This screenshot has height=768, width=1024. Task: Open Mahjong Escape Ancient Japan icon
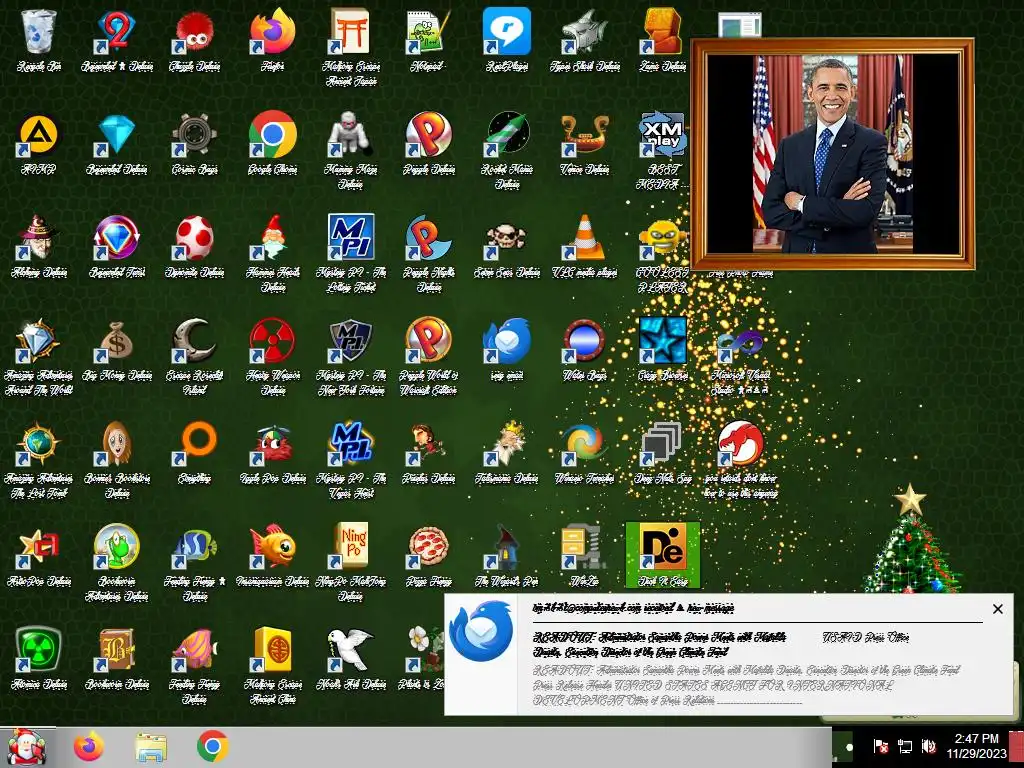click(351, 31)
